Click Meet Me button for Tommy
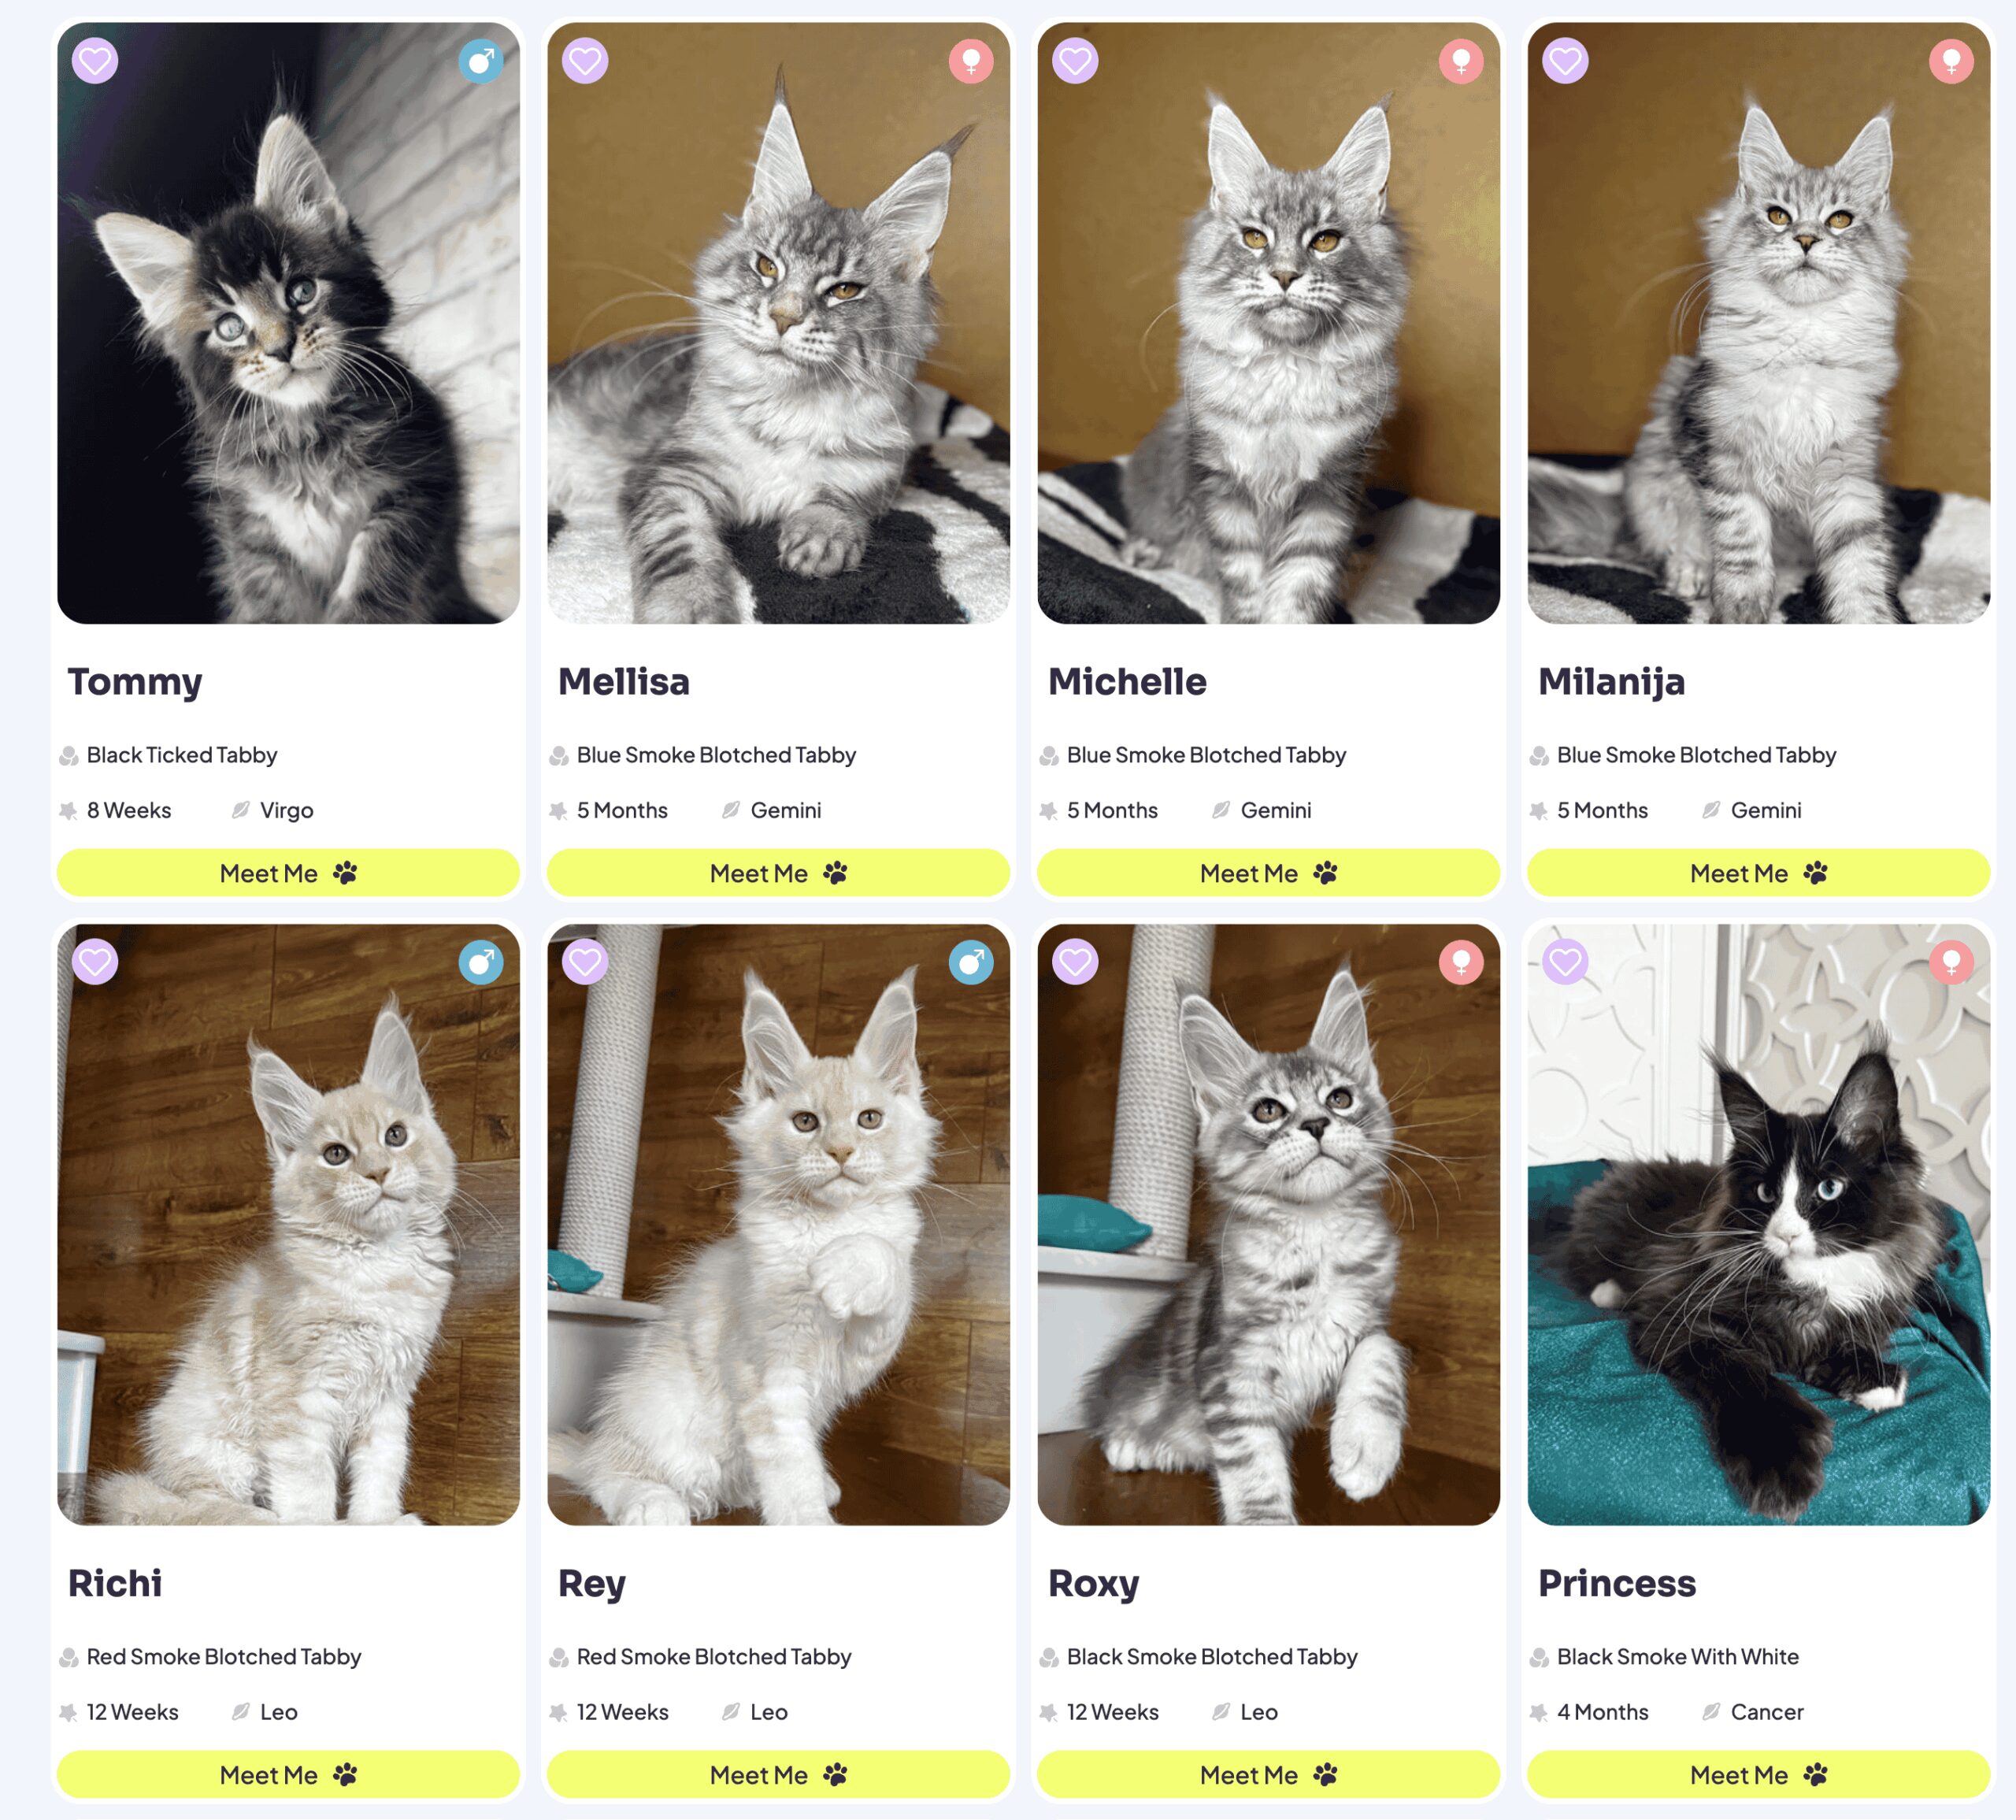The width and height of the screenshot is (2016, 1820). coord(288,873)
